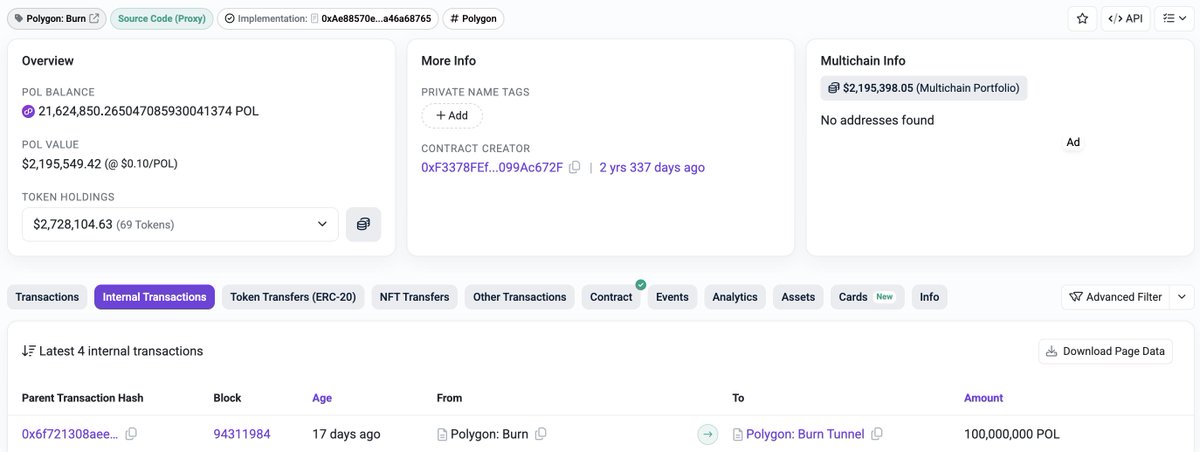Click the external link icon on Polygon: Burn tag
The width and height of the screenshot is (1200, 452).
(x=94, y=19)
